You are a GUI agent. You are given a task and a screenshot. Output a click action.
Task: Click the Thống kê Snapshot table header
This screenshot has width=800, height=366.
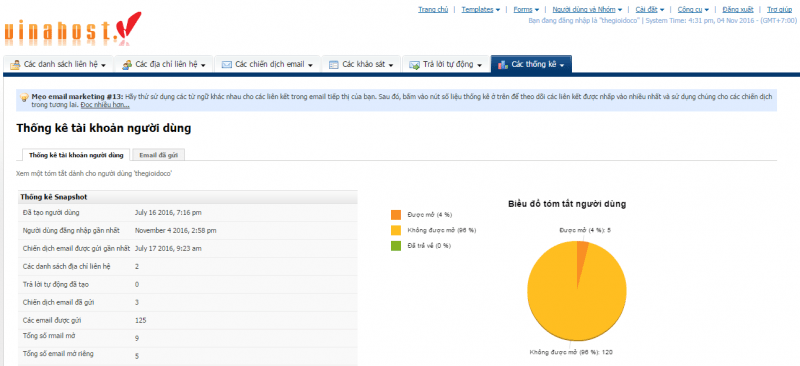pos(187,197)
